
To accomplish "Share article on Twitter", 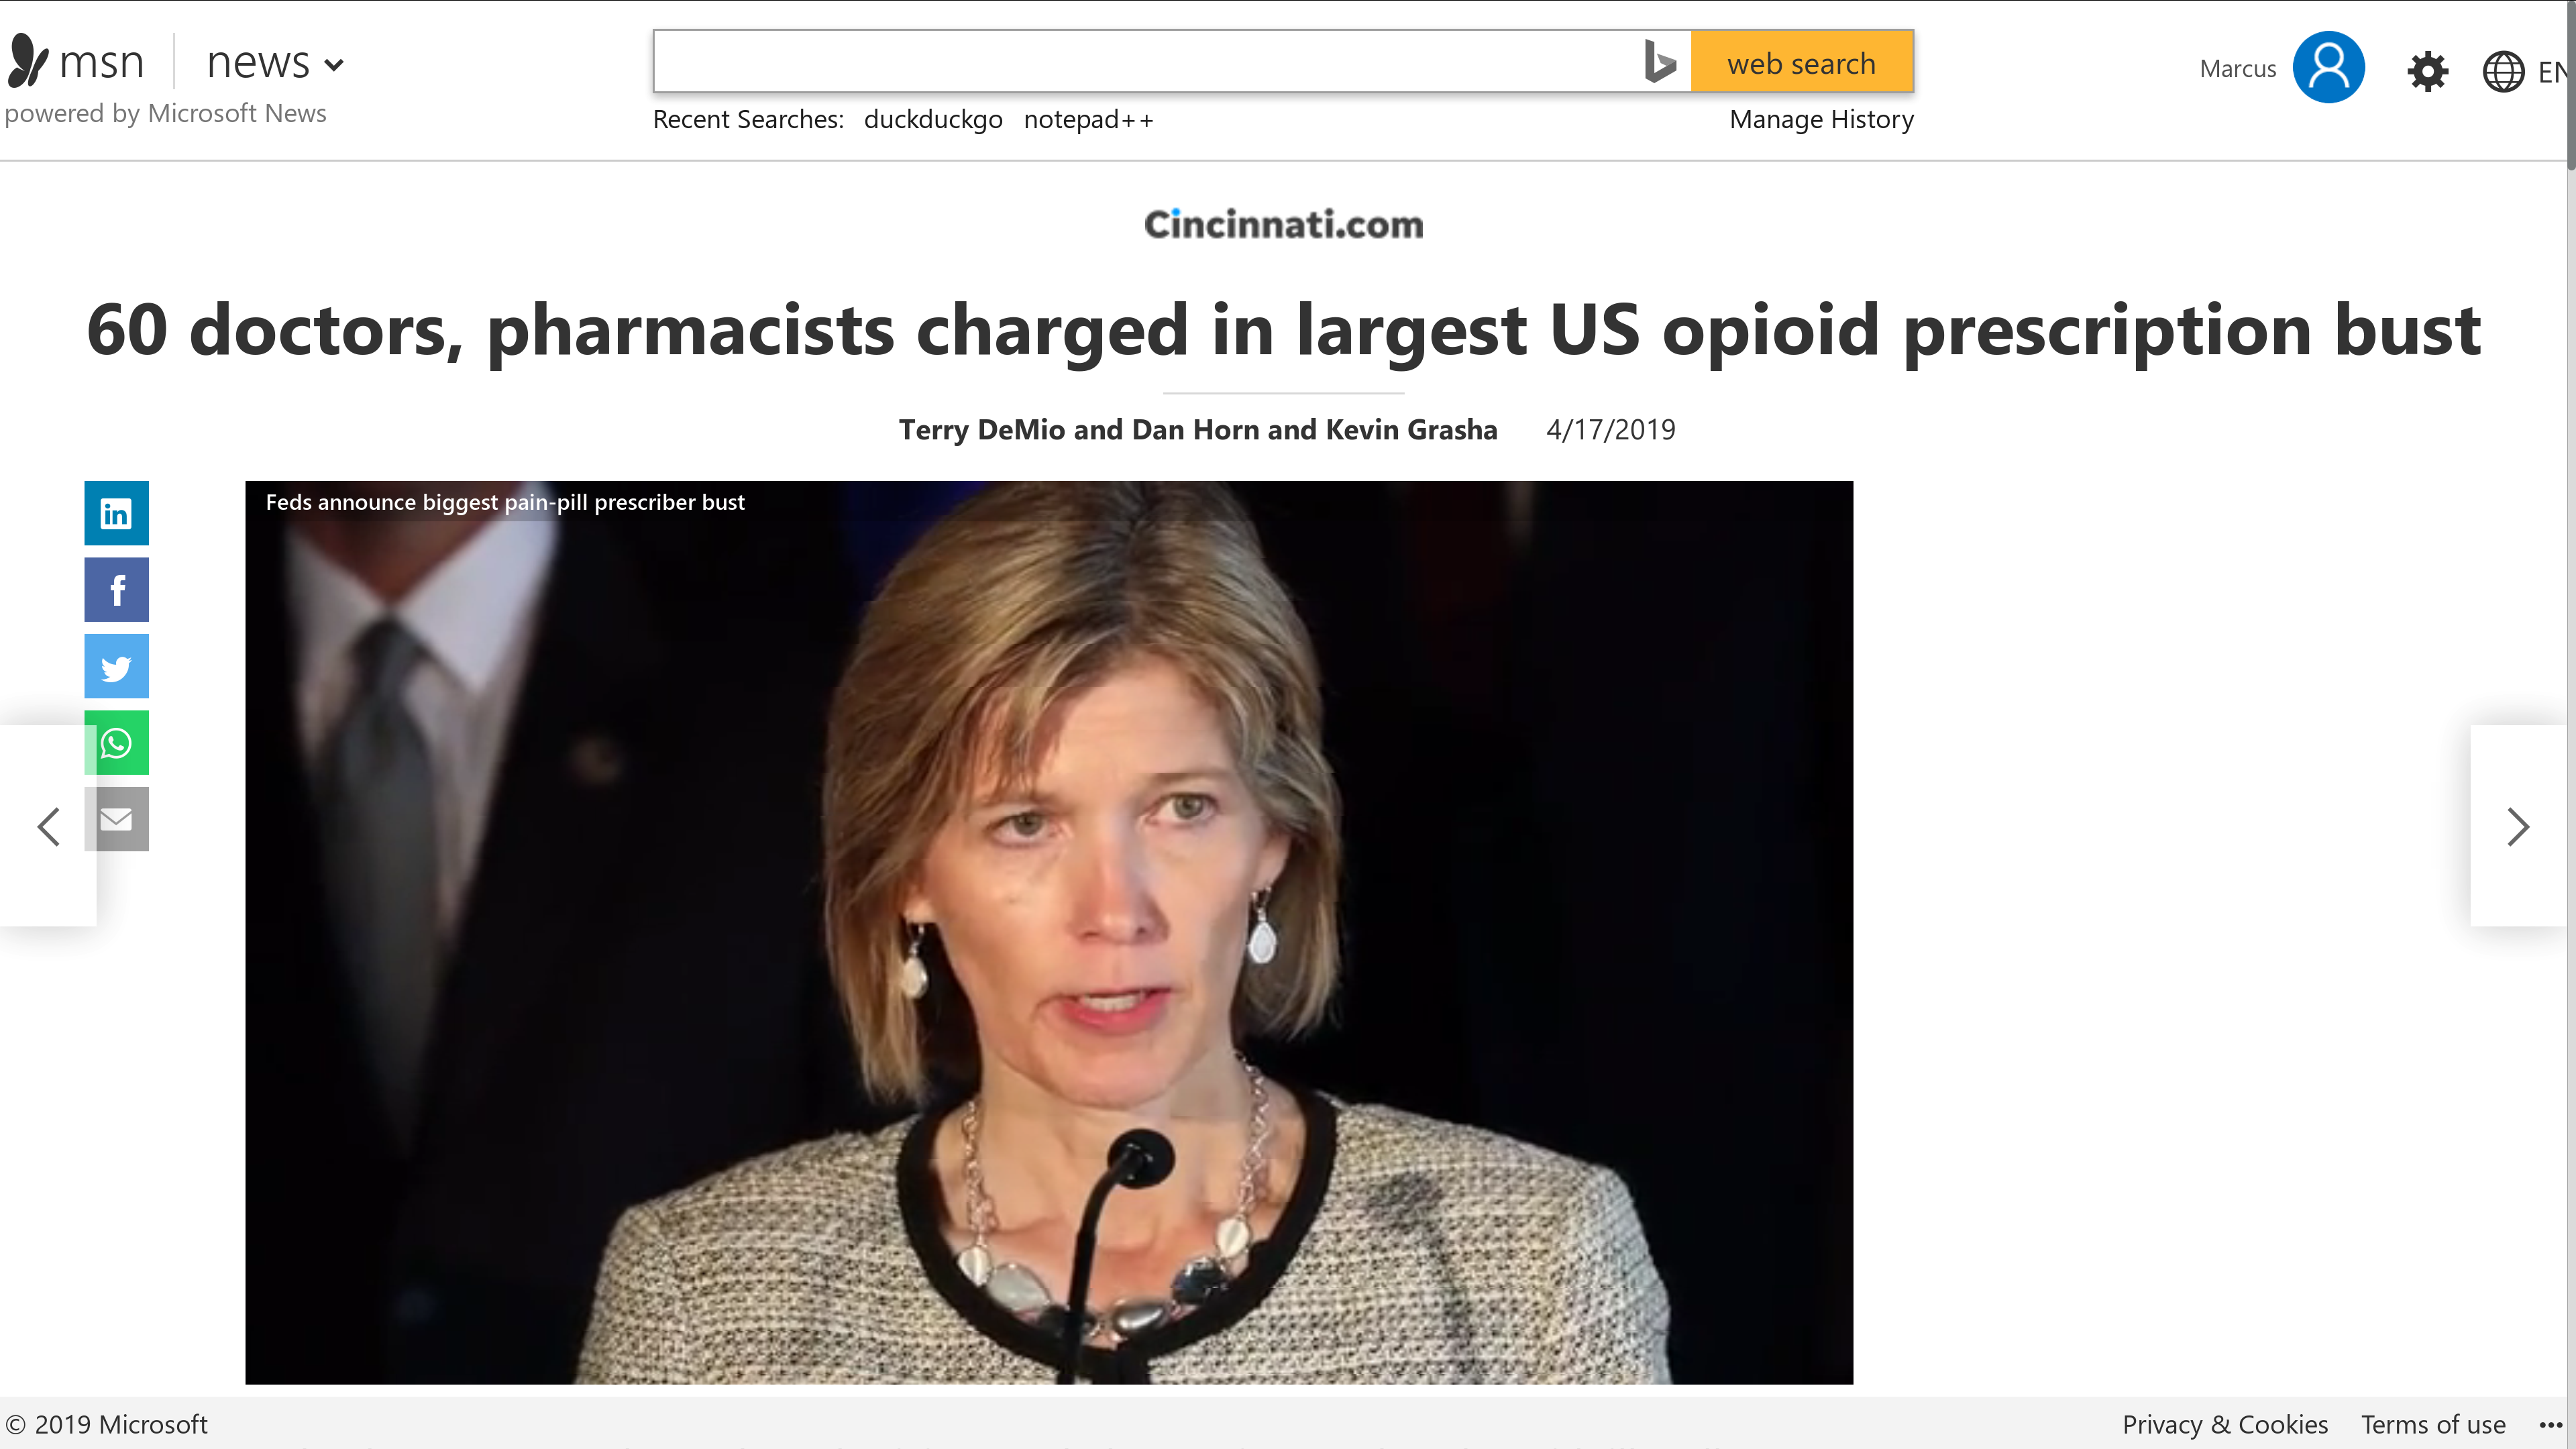I will click(116, 666).
